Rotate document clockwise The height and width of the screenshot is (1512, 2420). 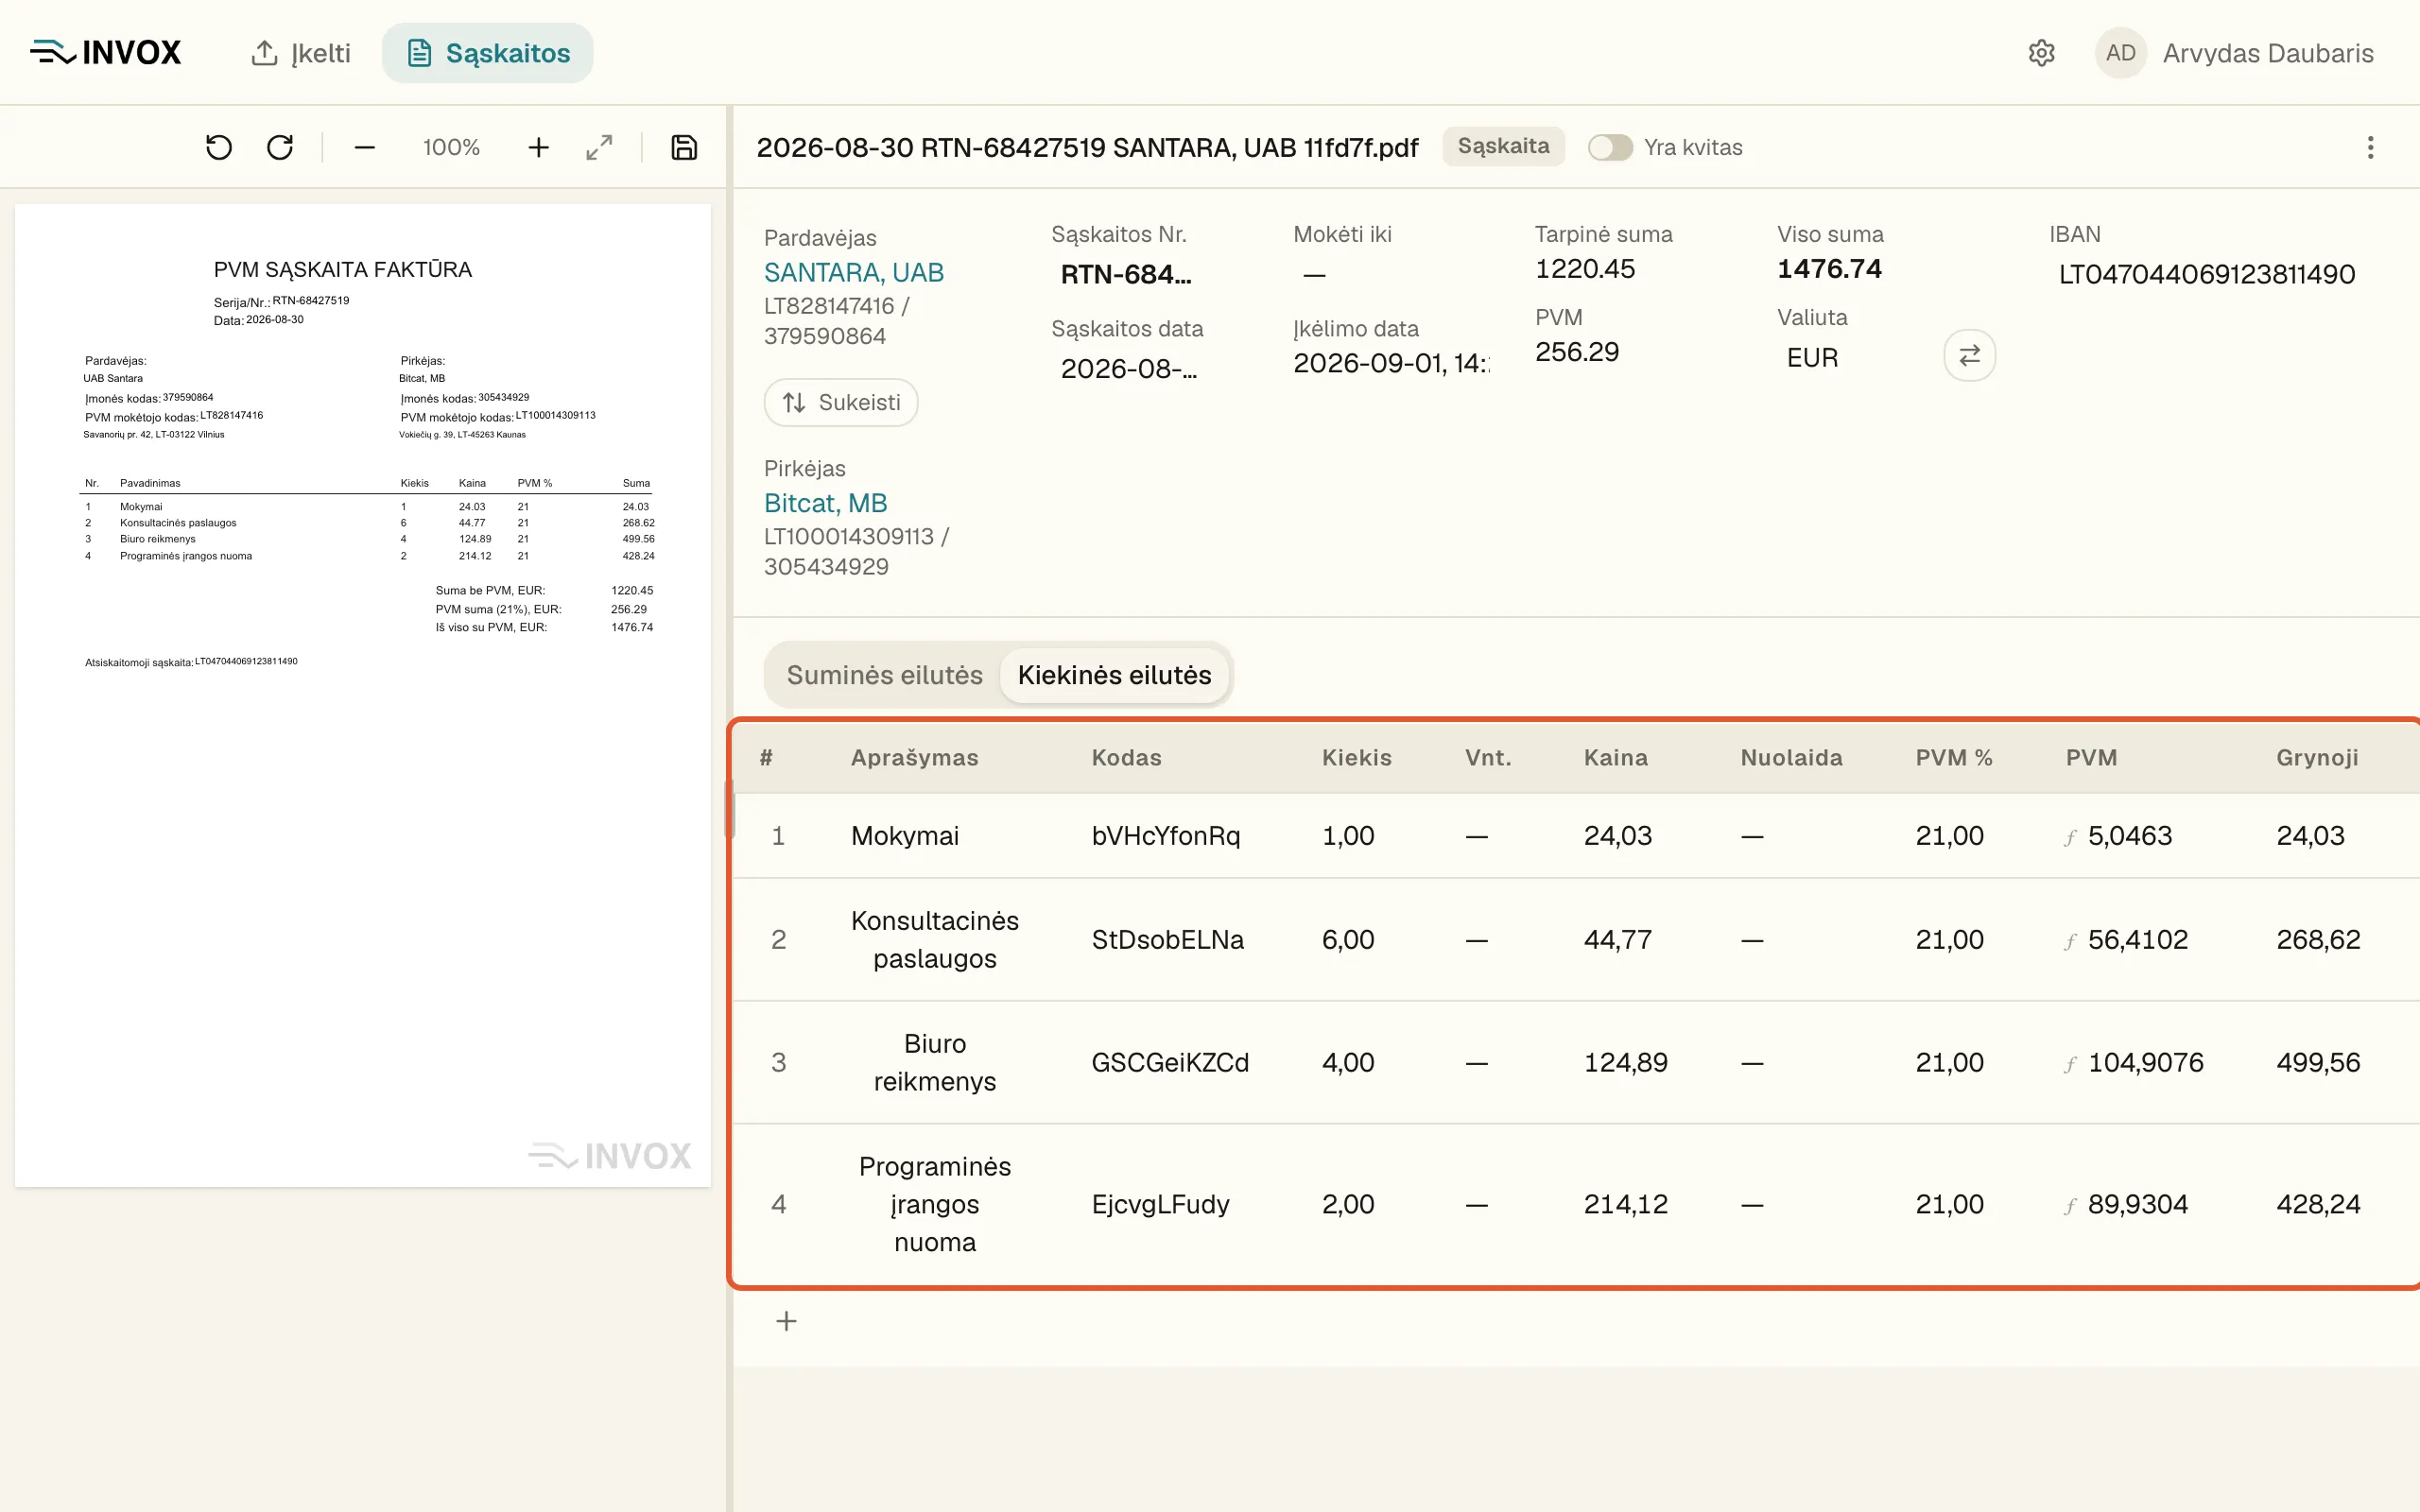pyautogui.click(x=280, y=148)
